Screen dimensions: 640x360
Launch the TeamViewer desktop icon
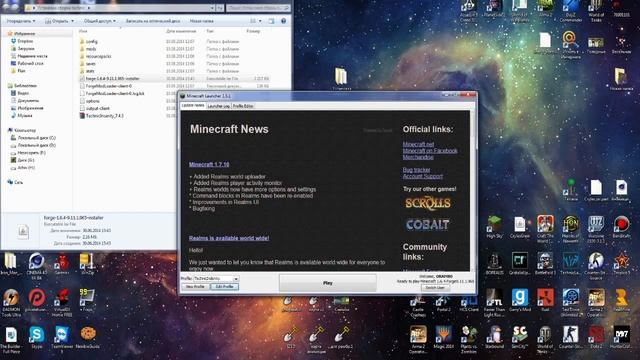(62, 338)
